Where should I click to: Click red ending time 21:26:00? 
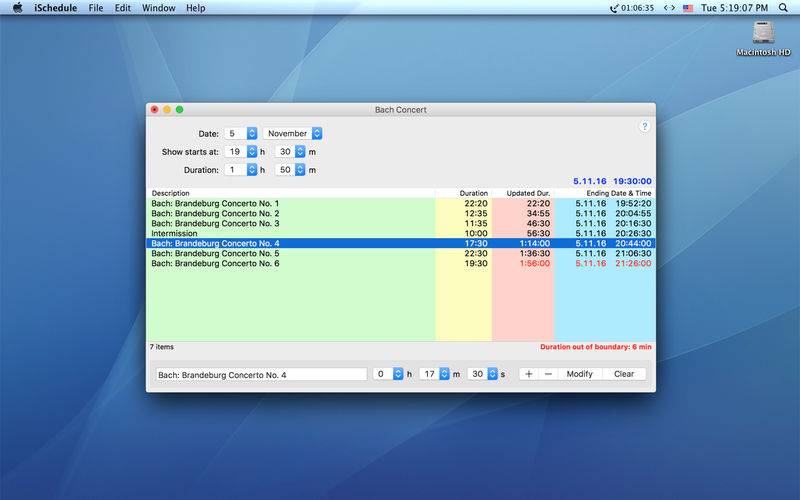point(633,263)
